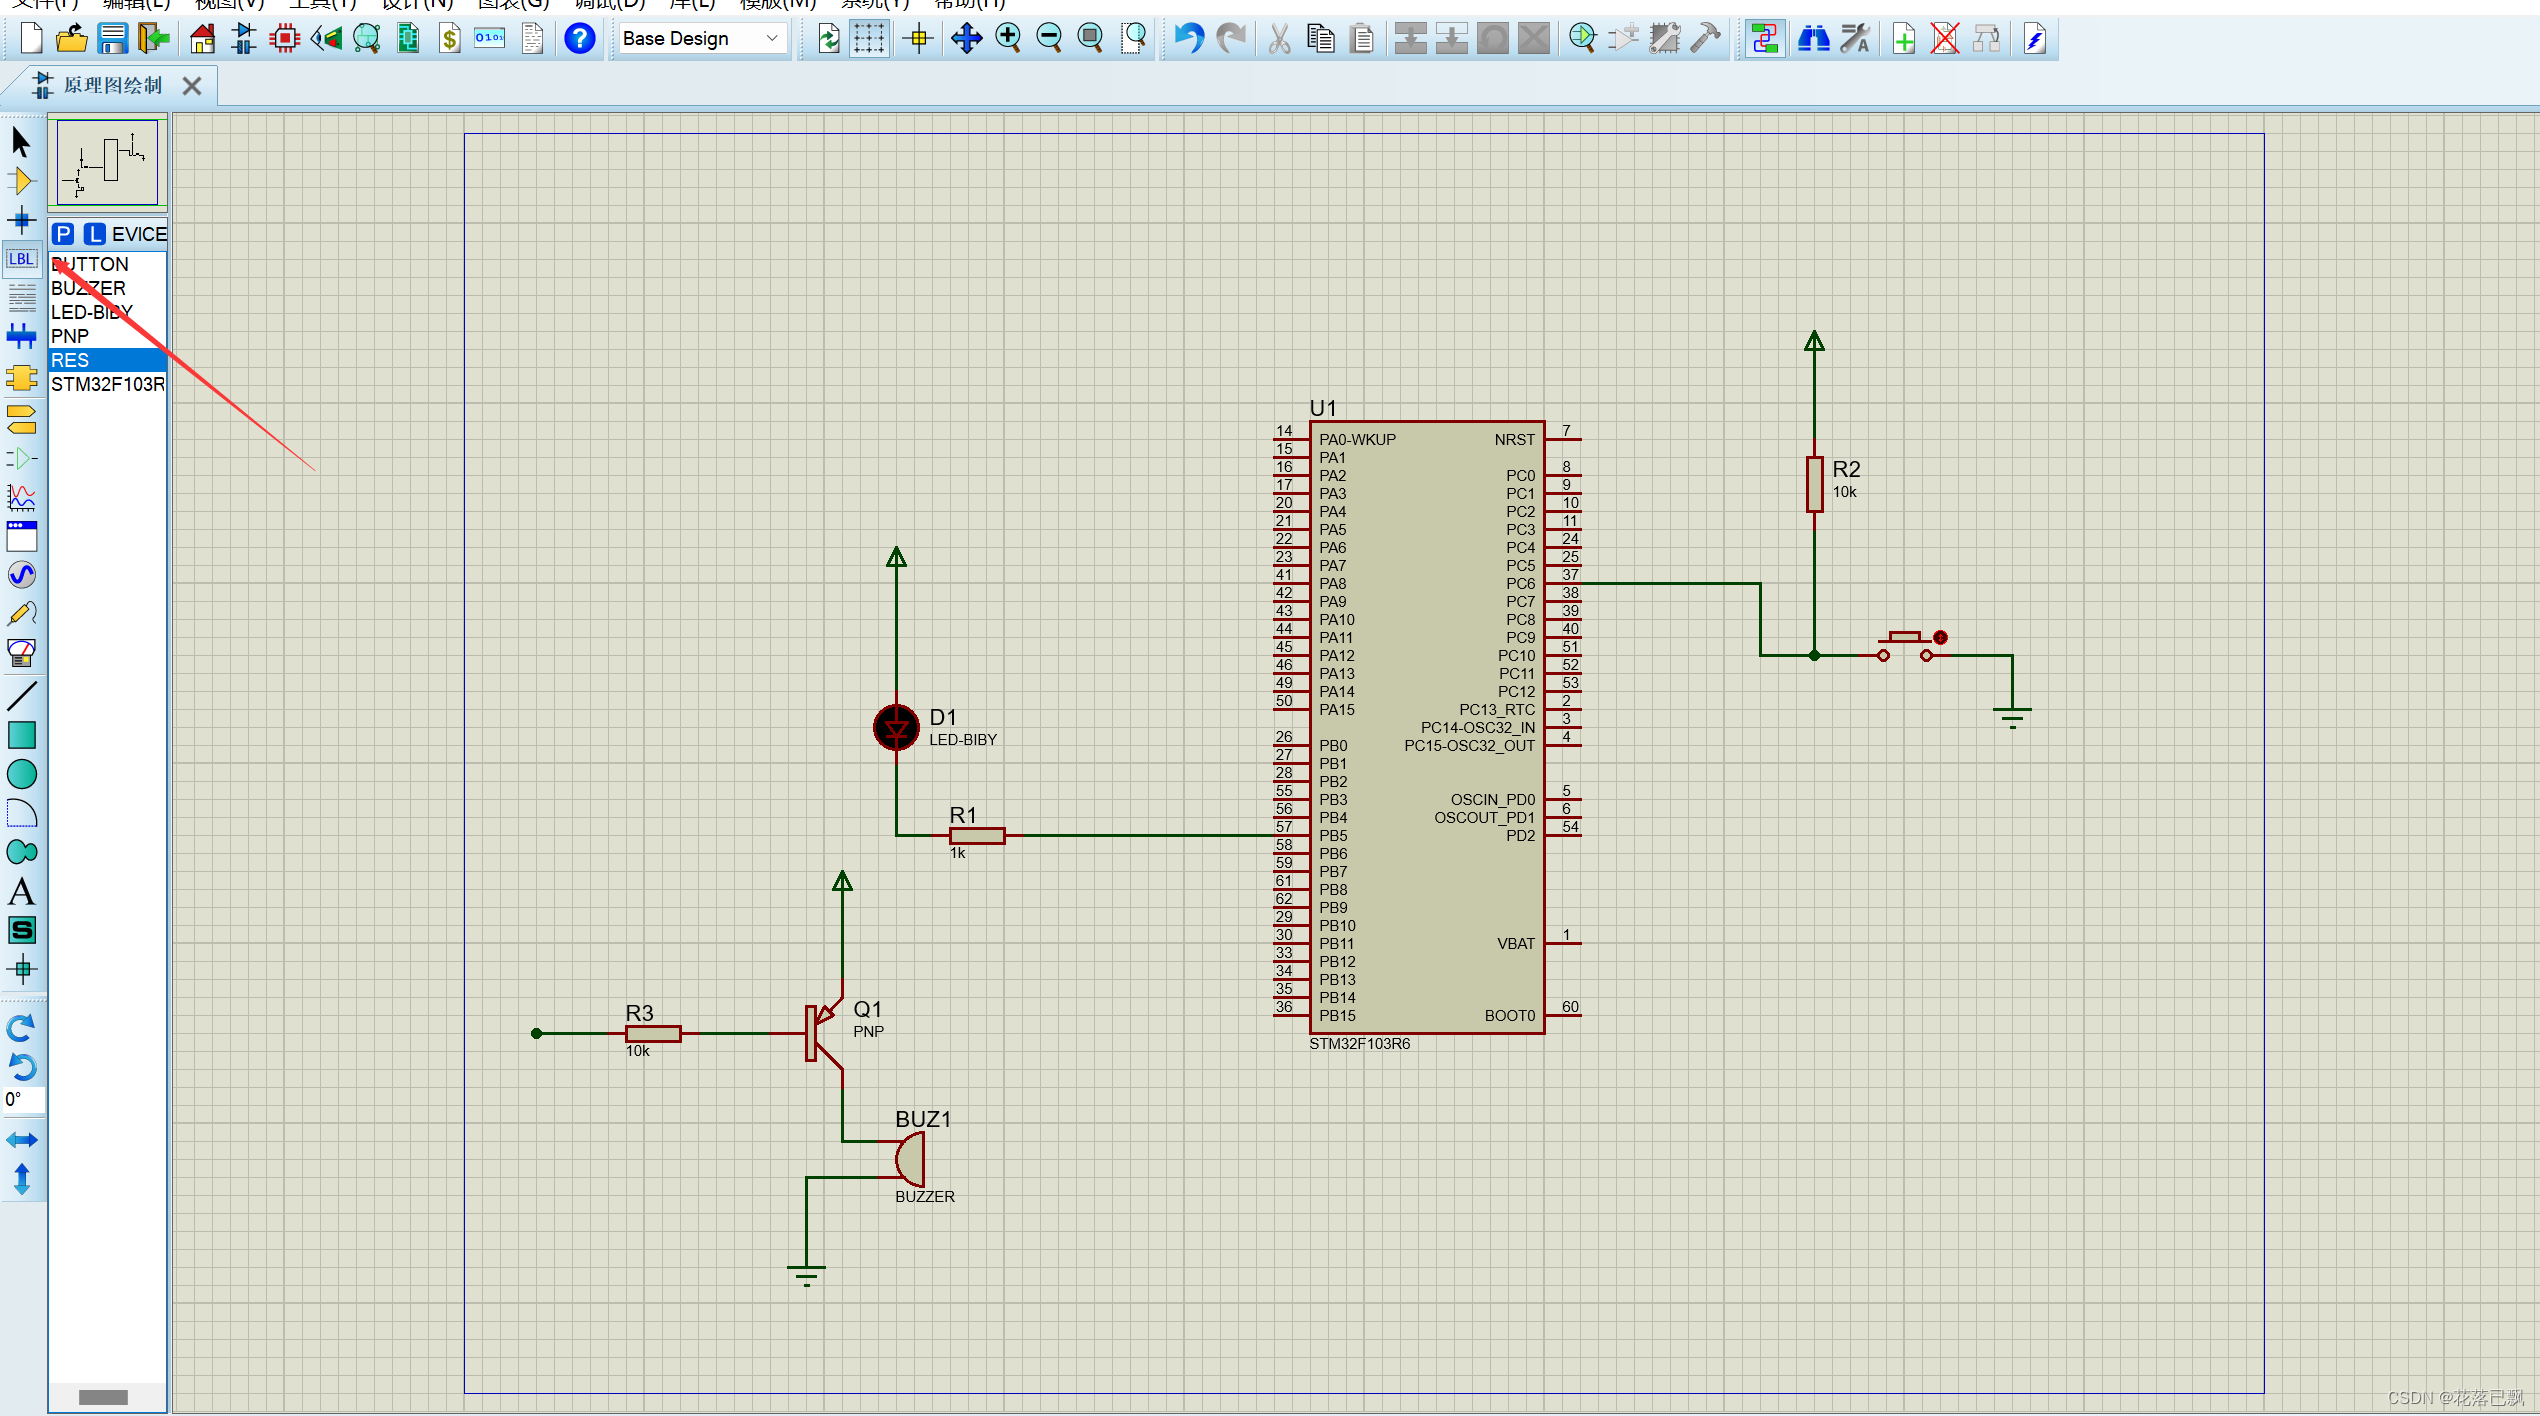Click the horizontal flip (X-mirror) arrows
The width and height of the screenshot is (2540, 1416).
click(21, 1140)
